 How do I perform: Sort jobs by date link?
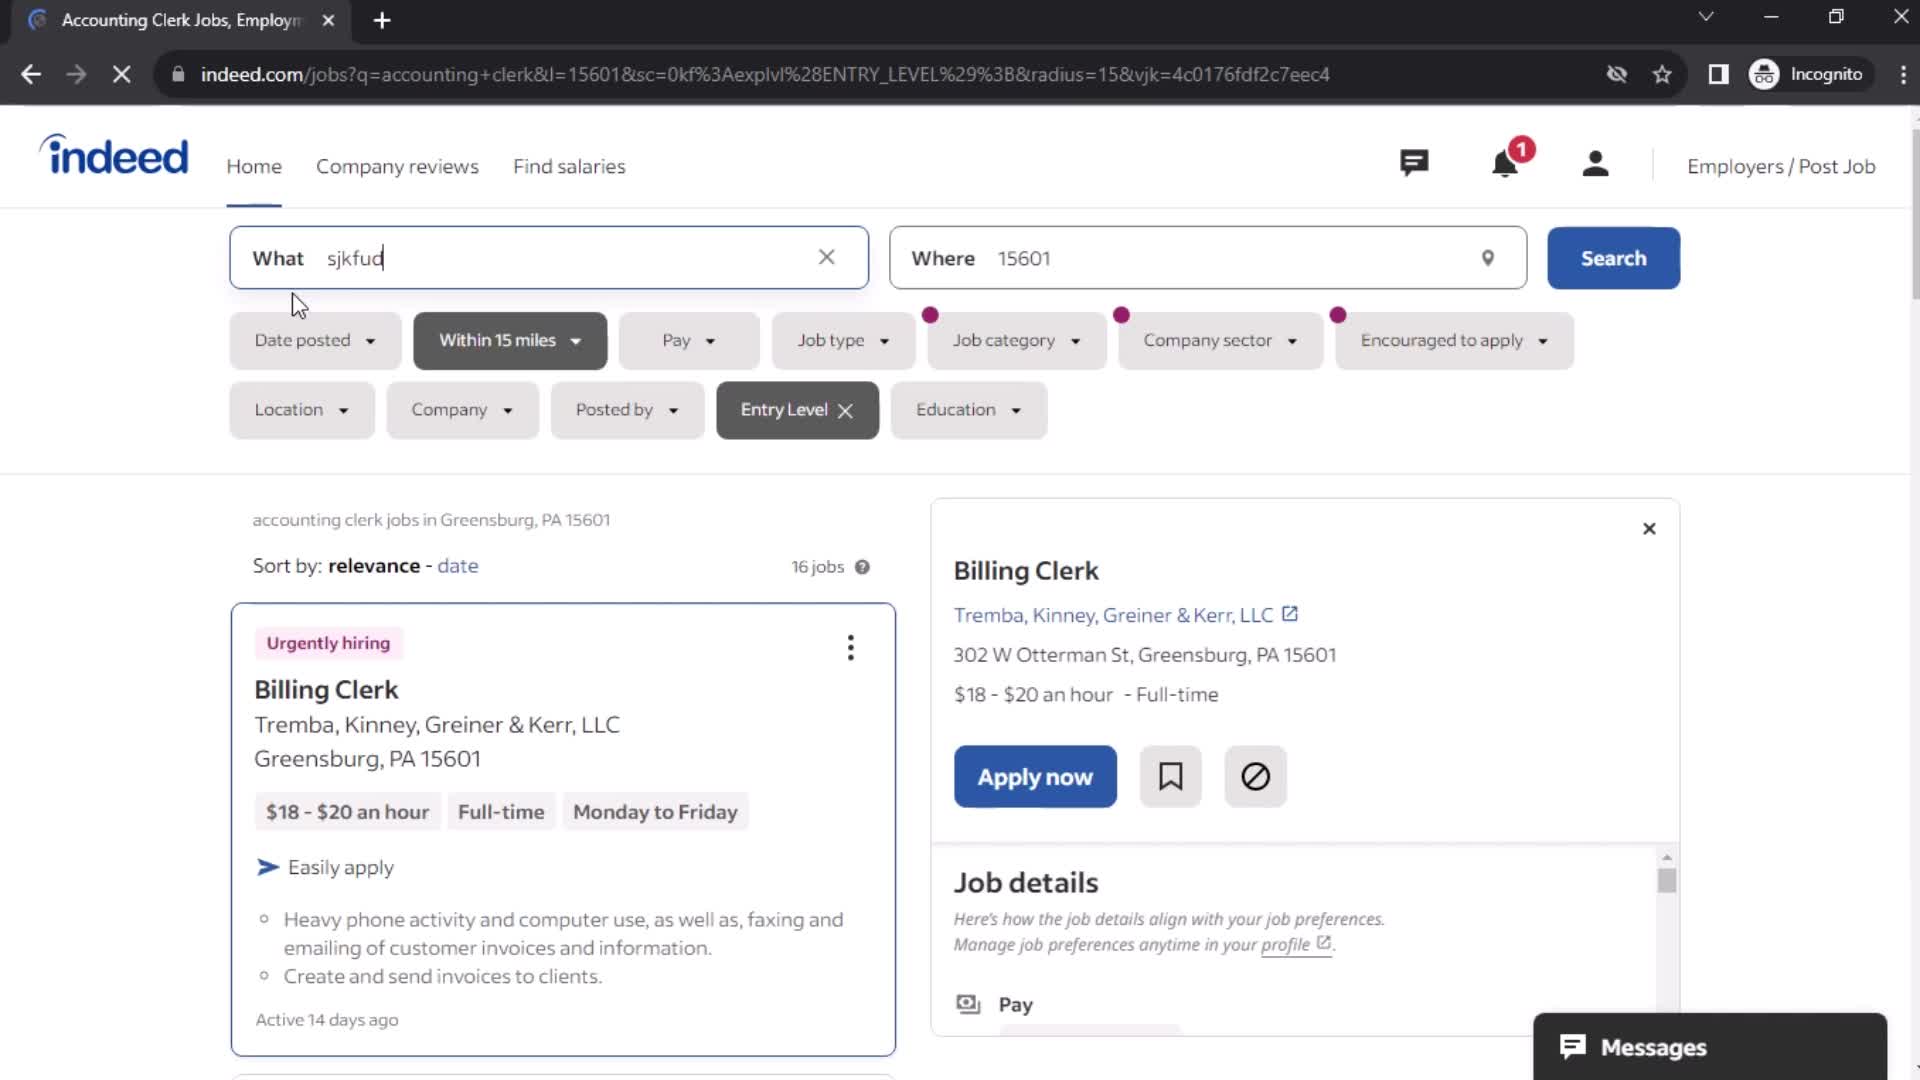[x=458, y=564]
